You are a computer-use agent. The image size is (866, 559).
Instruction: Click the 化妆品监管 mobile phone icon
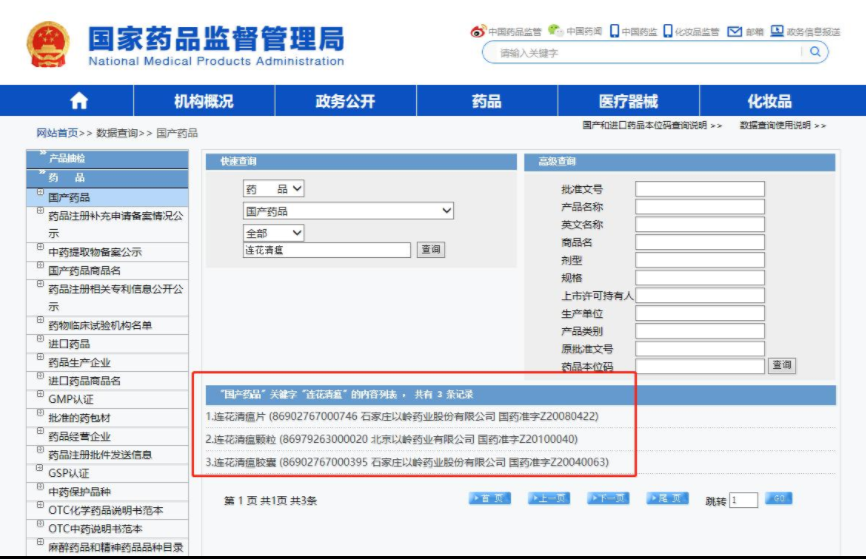(x=667, y=31)
